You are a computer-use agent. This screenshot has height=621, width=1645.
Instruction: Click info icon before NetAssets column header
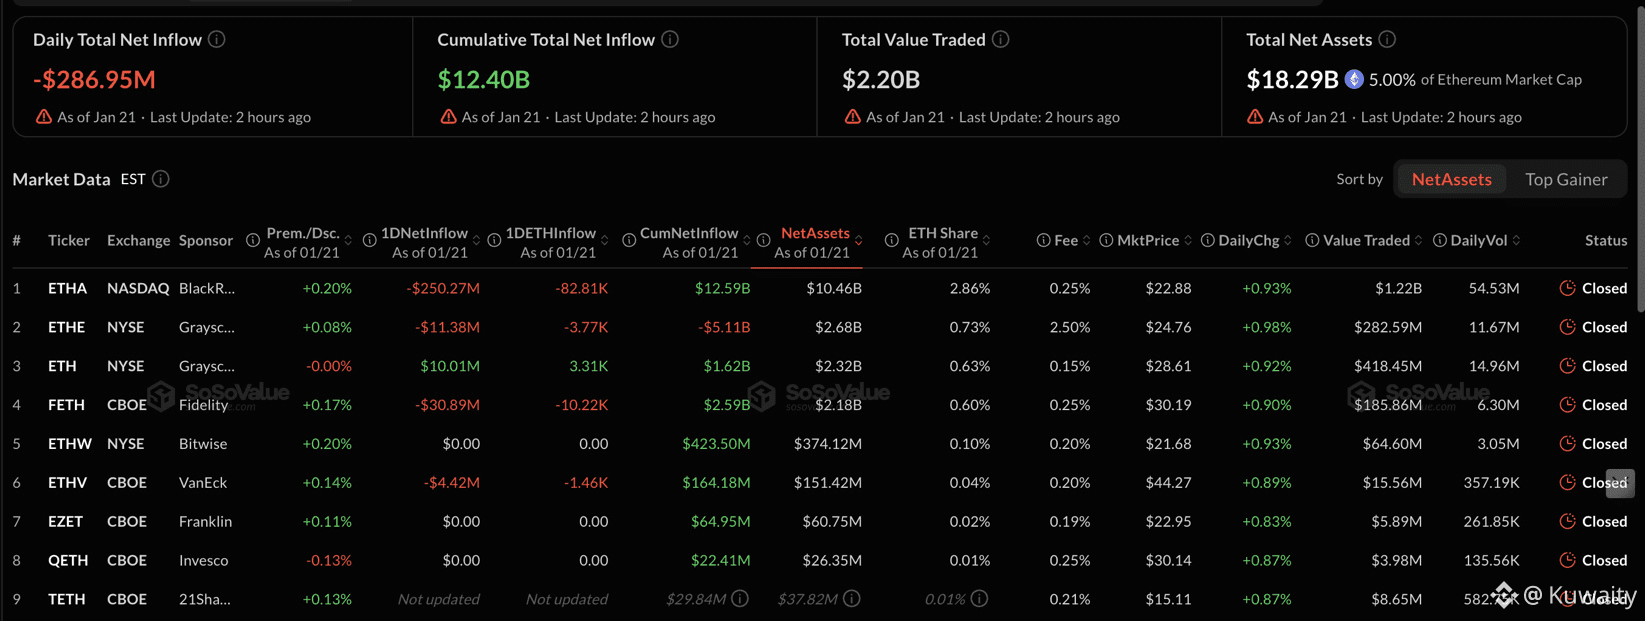click(764, 241)
